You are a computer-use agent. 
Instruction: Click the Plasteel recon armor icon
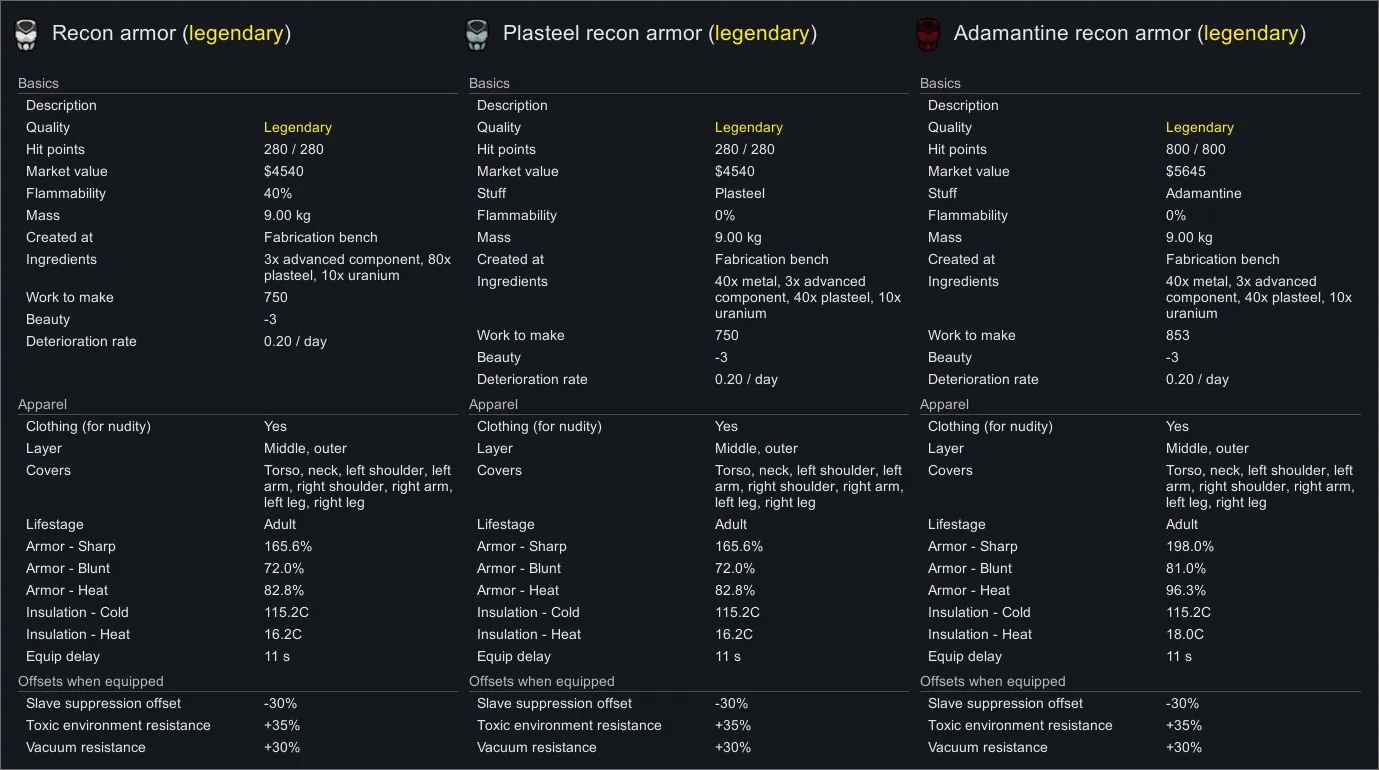click(x=477, y=34)
